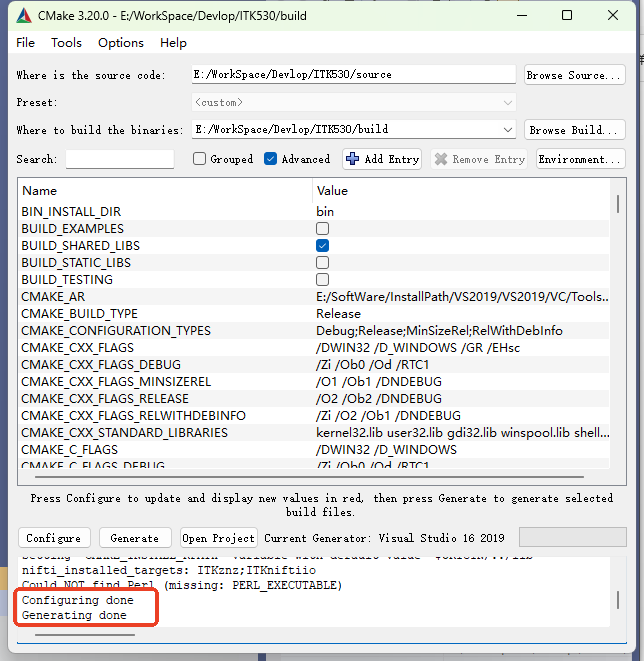Image resolution: width=644 pixels, height=661 pixels.
Task: Uncheck the Advanced checkbox
Action: (x=270, y=159)
